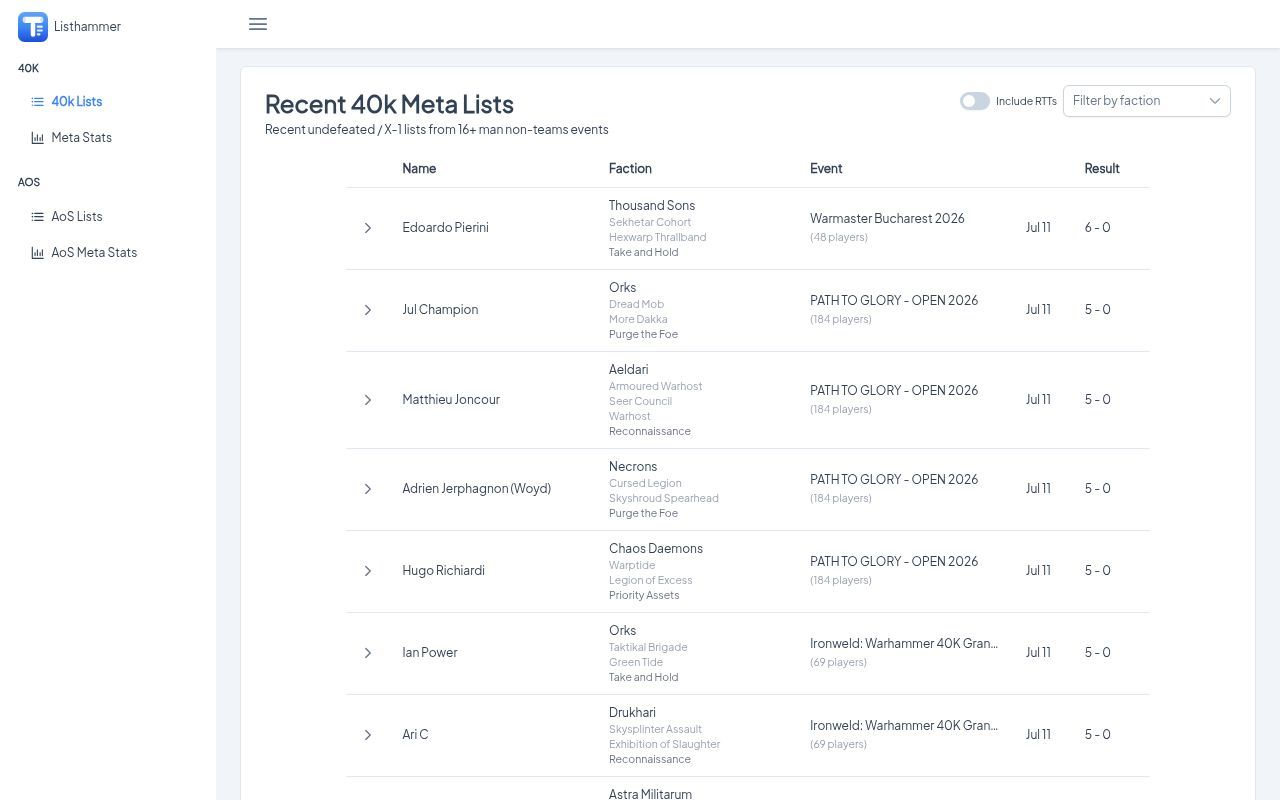The width and height of the screenshot is (1280, 800).
Task: Select the name Hugo Richiardi
Action: tap(443, 570)
